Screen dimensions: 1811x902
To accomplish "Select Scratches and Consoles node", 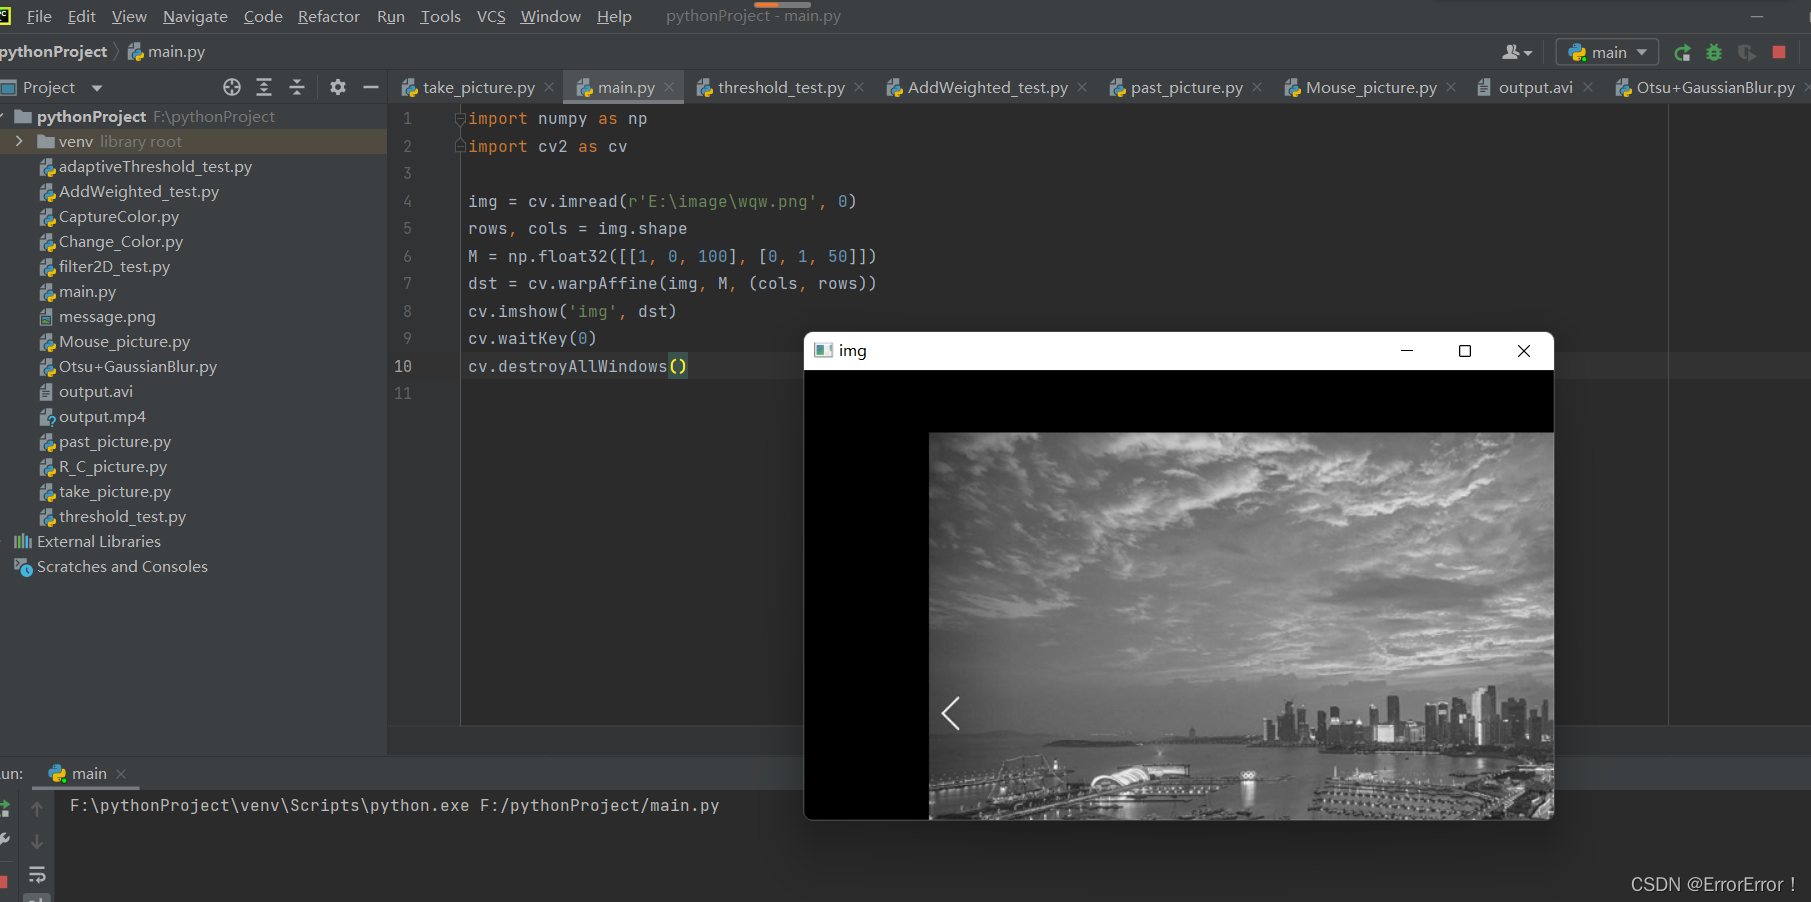I will click(x=122, y=567).
